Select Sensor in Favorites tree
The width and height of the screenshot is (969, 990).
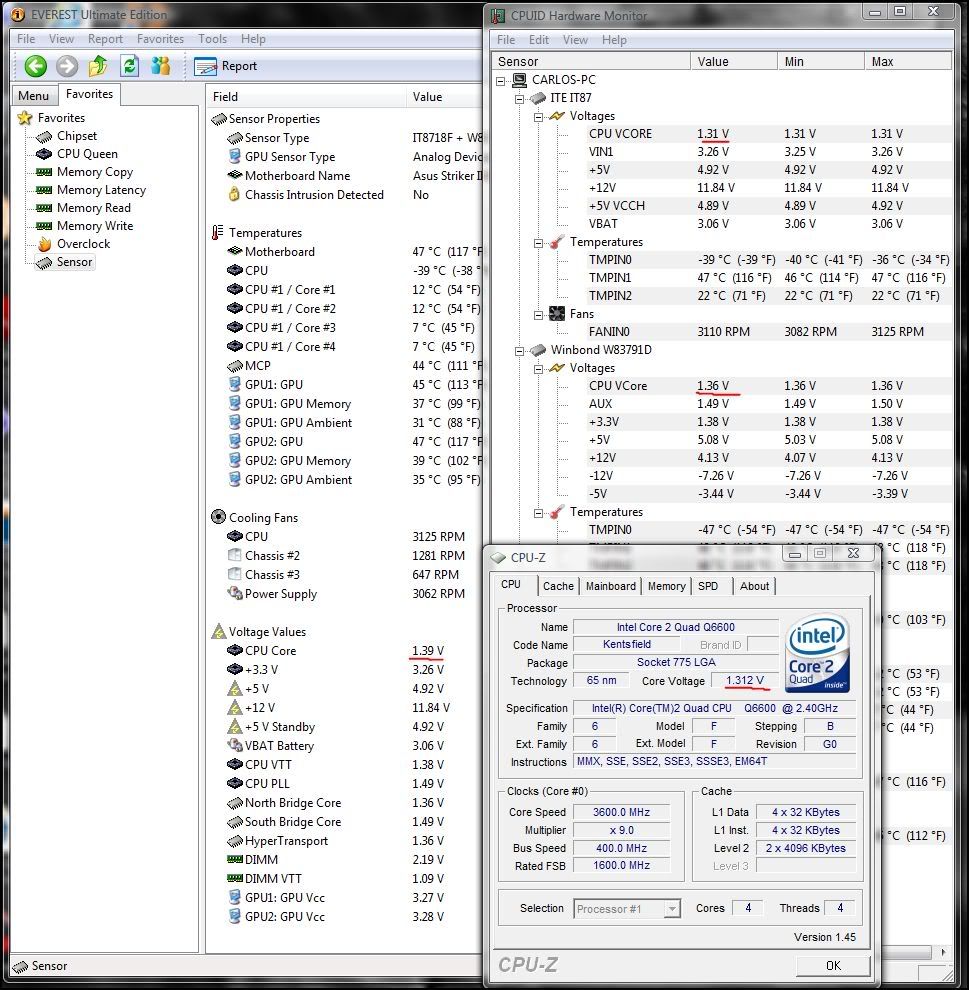point(74,262)
